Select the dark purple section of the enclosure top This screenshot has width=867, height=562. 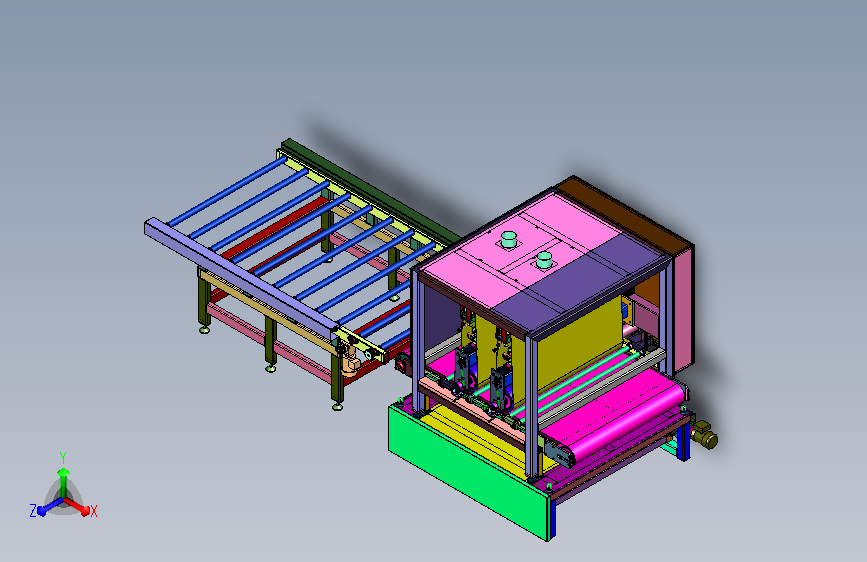tap(581, 285)
